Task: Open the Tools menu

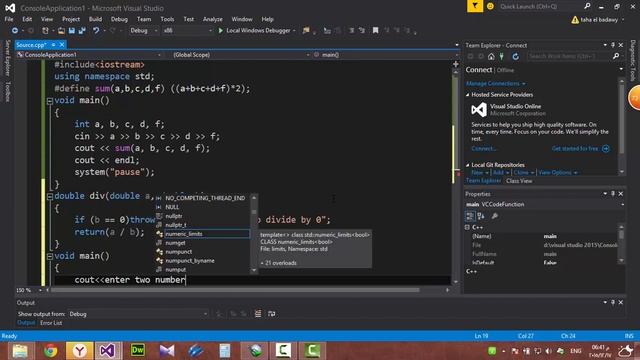Action: point(167,19)
